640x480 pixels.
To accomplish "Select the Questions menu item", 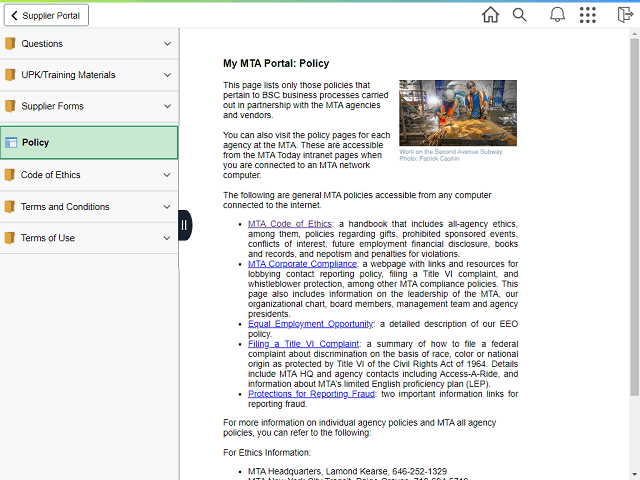I will pos(89,44).
